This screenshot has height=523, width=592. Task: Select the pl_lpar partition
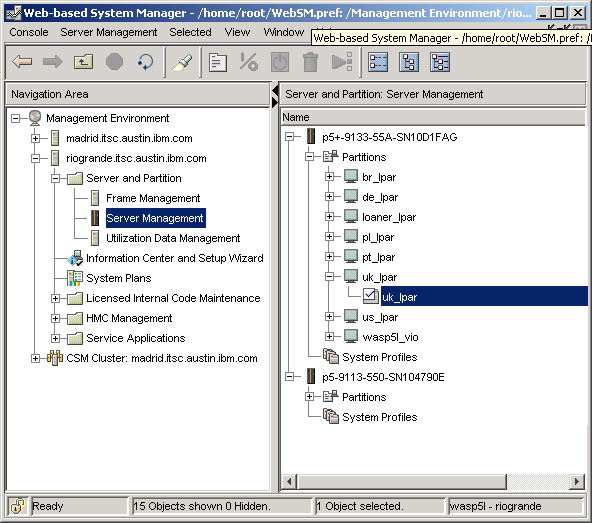(x=378, y=237)
